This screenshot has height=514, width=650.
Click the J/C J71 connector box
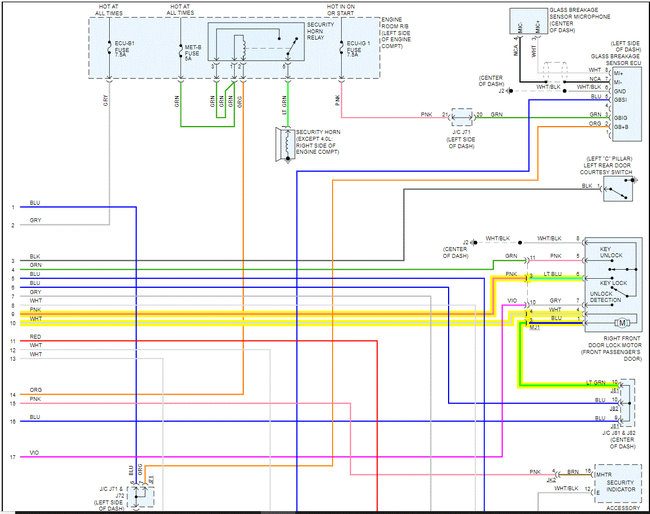[x=461, y=117]
